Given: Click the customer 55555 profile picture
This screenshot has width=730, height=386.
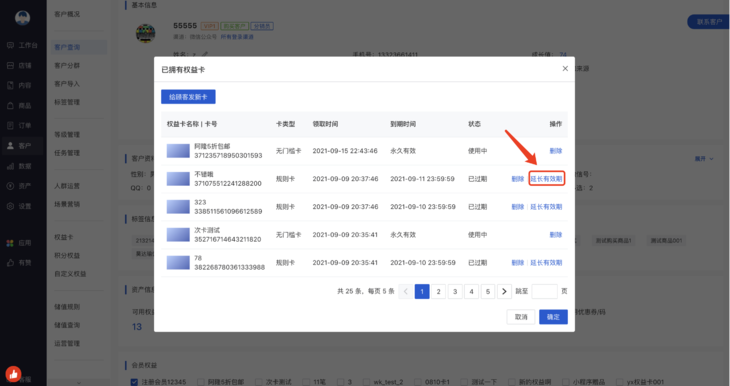Looking at the screenshot, I should (145, 34).
